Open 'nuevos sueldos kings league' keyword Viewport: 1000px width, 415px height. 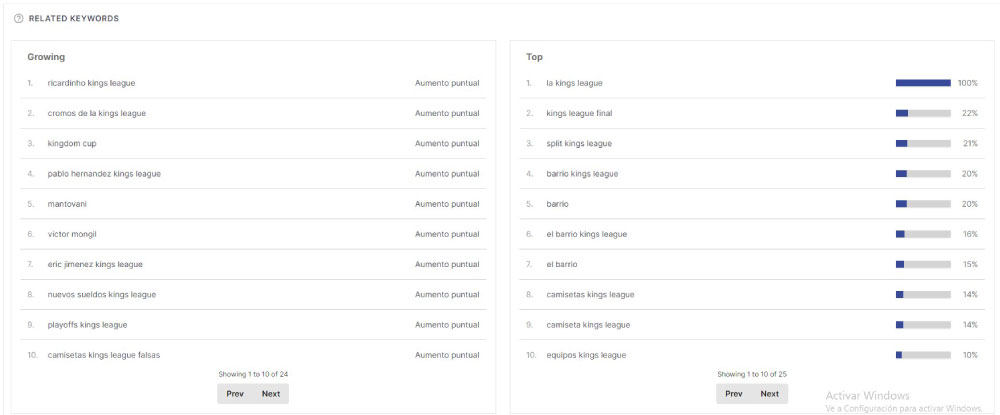(101, 295)
